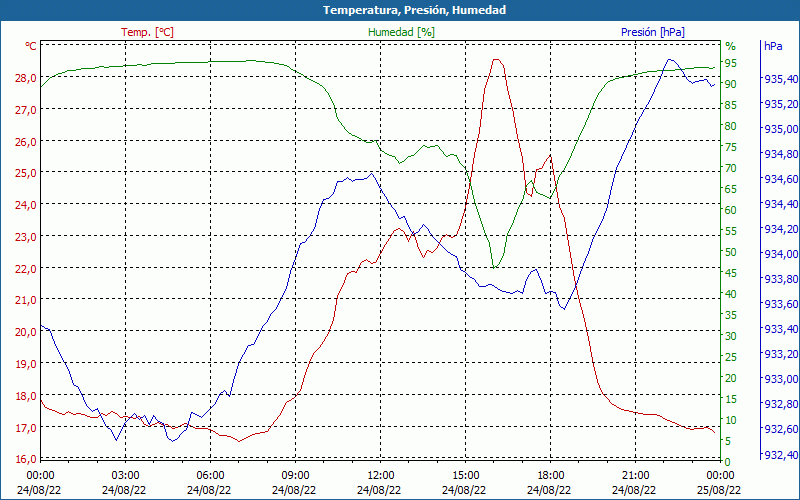Click temperature axis value 22,0

pyautogui.click(x=27, y=269)
